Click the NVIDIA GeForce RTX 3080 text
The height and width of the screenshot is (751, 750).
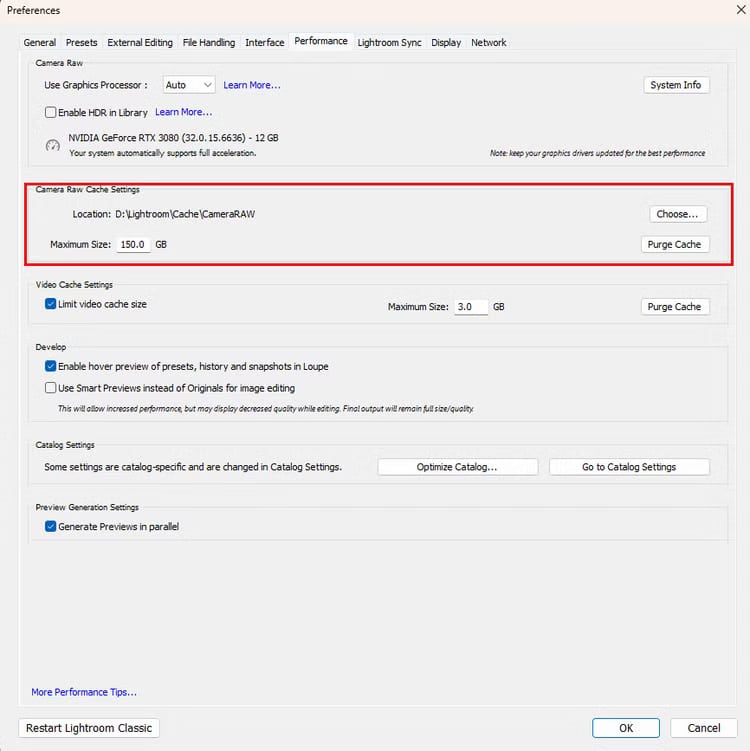point(173,138)
